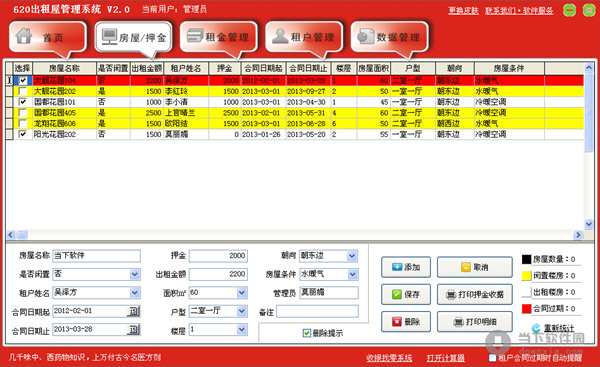Click the table's scroll right arrow

tap(578, 235)
